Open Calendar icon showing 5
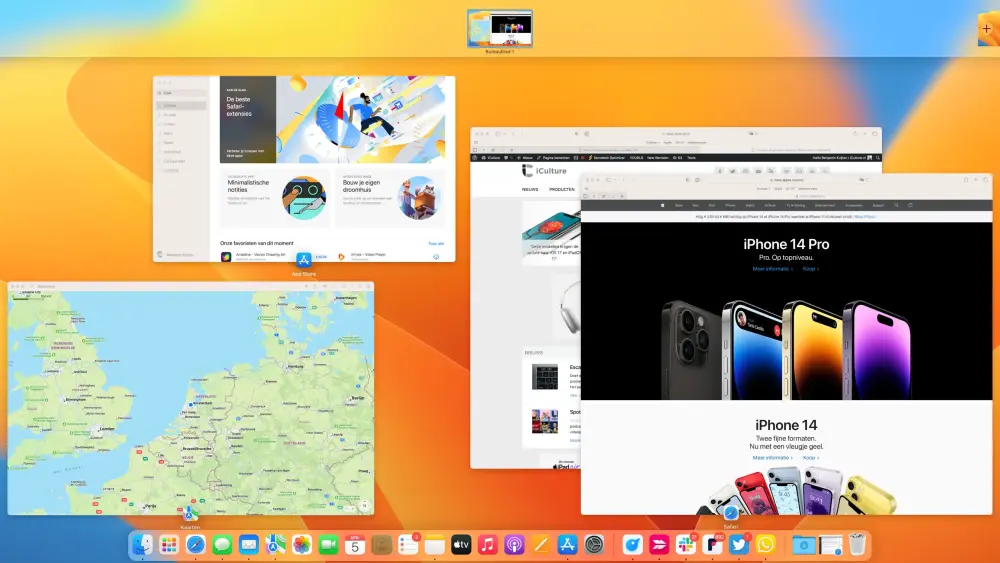Image resolution: width=1000 pixels, height=563 pixels. point(355,545)
